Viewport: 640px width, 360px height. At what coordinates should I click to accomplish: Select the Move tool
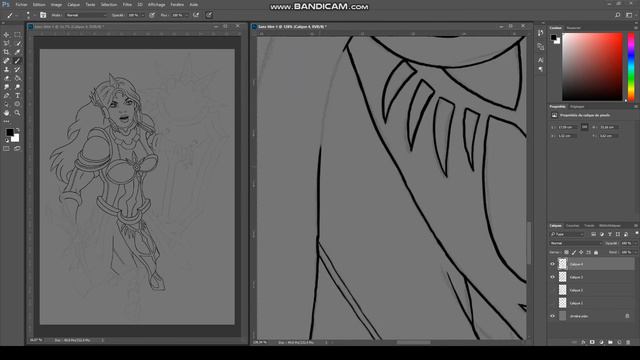pyautogui.click(x=6, y=35)
